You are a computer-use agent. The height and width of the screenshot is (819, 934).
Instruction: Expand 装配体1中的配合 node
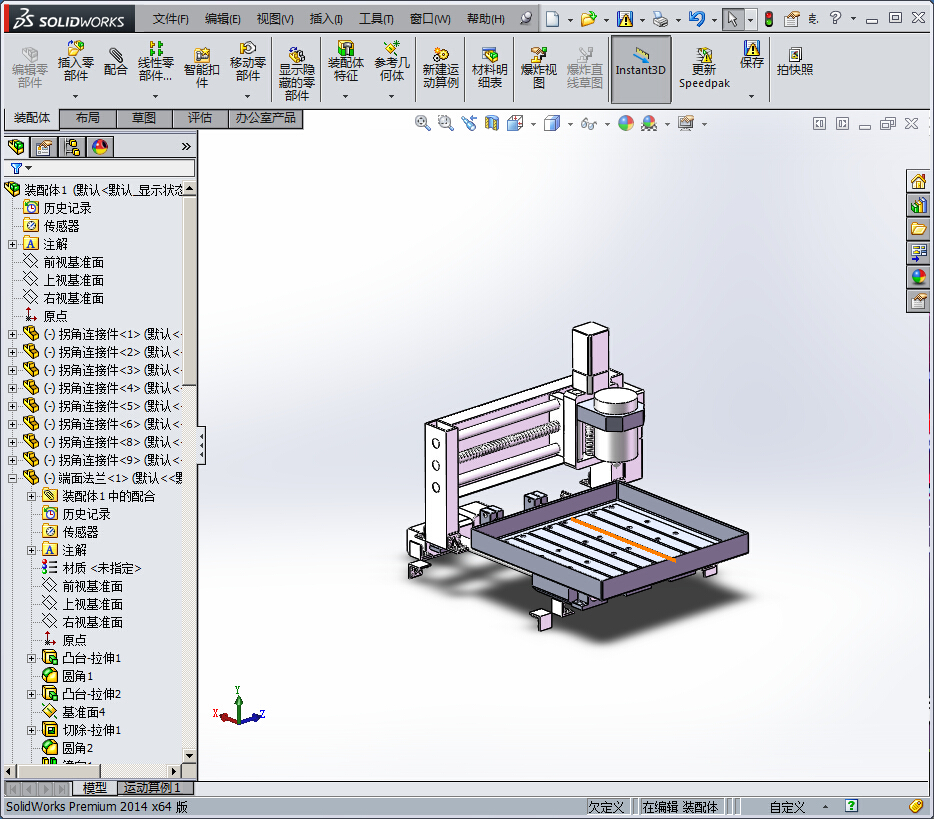(32, 496)
